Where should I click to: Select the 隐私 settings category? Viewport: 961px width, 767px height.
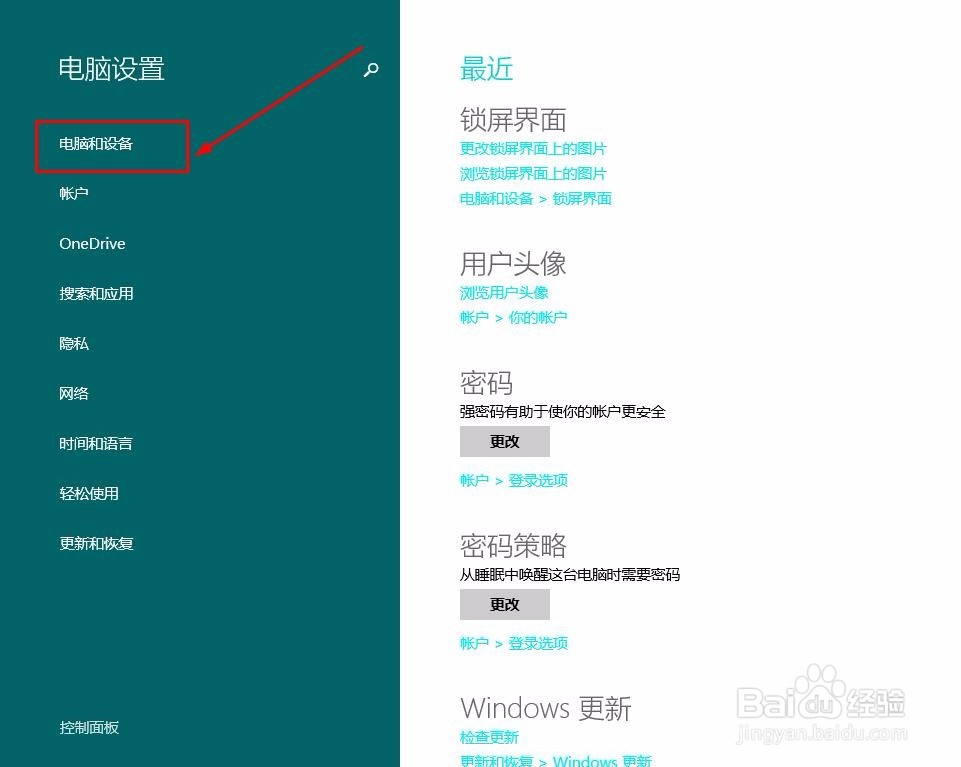[x=73, y=343]
